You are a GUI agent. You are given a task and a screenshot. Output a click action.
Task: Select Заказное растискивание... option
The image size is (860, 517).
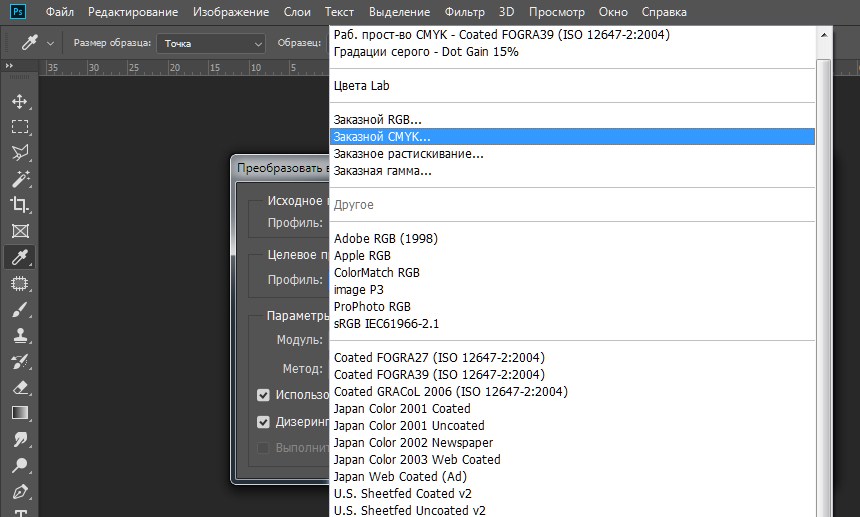572,154
